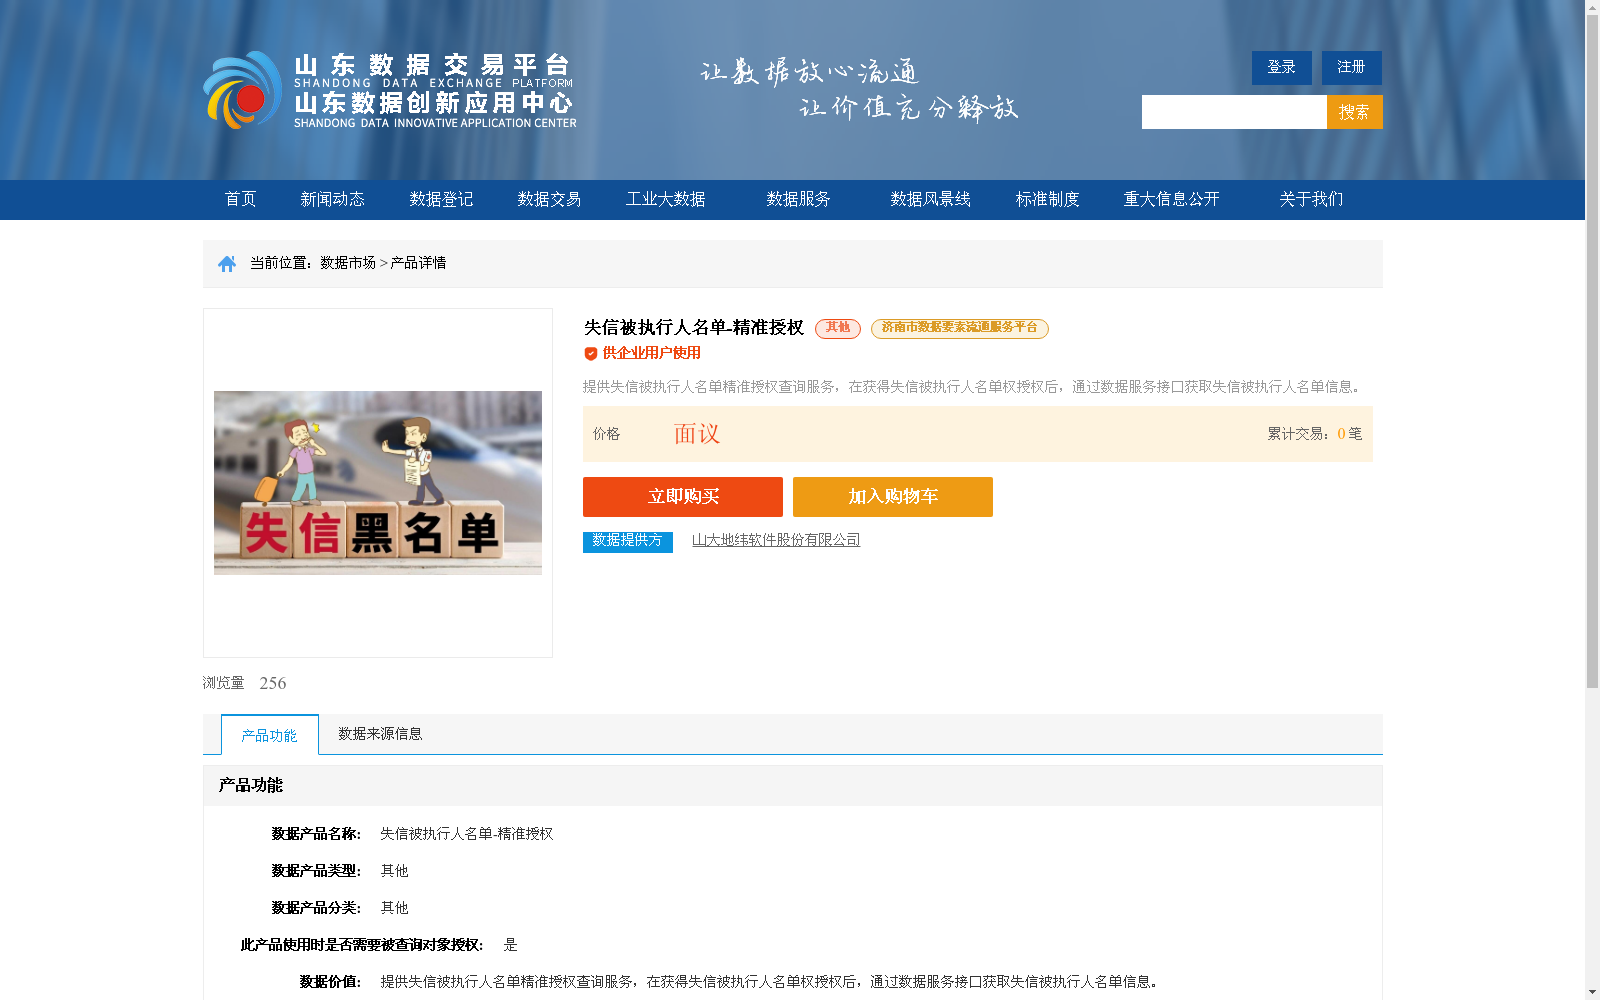Click the 供企业用户使用 text
This screenshot has width=1600, height=1000.
click(x=651, y=353)
